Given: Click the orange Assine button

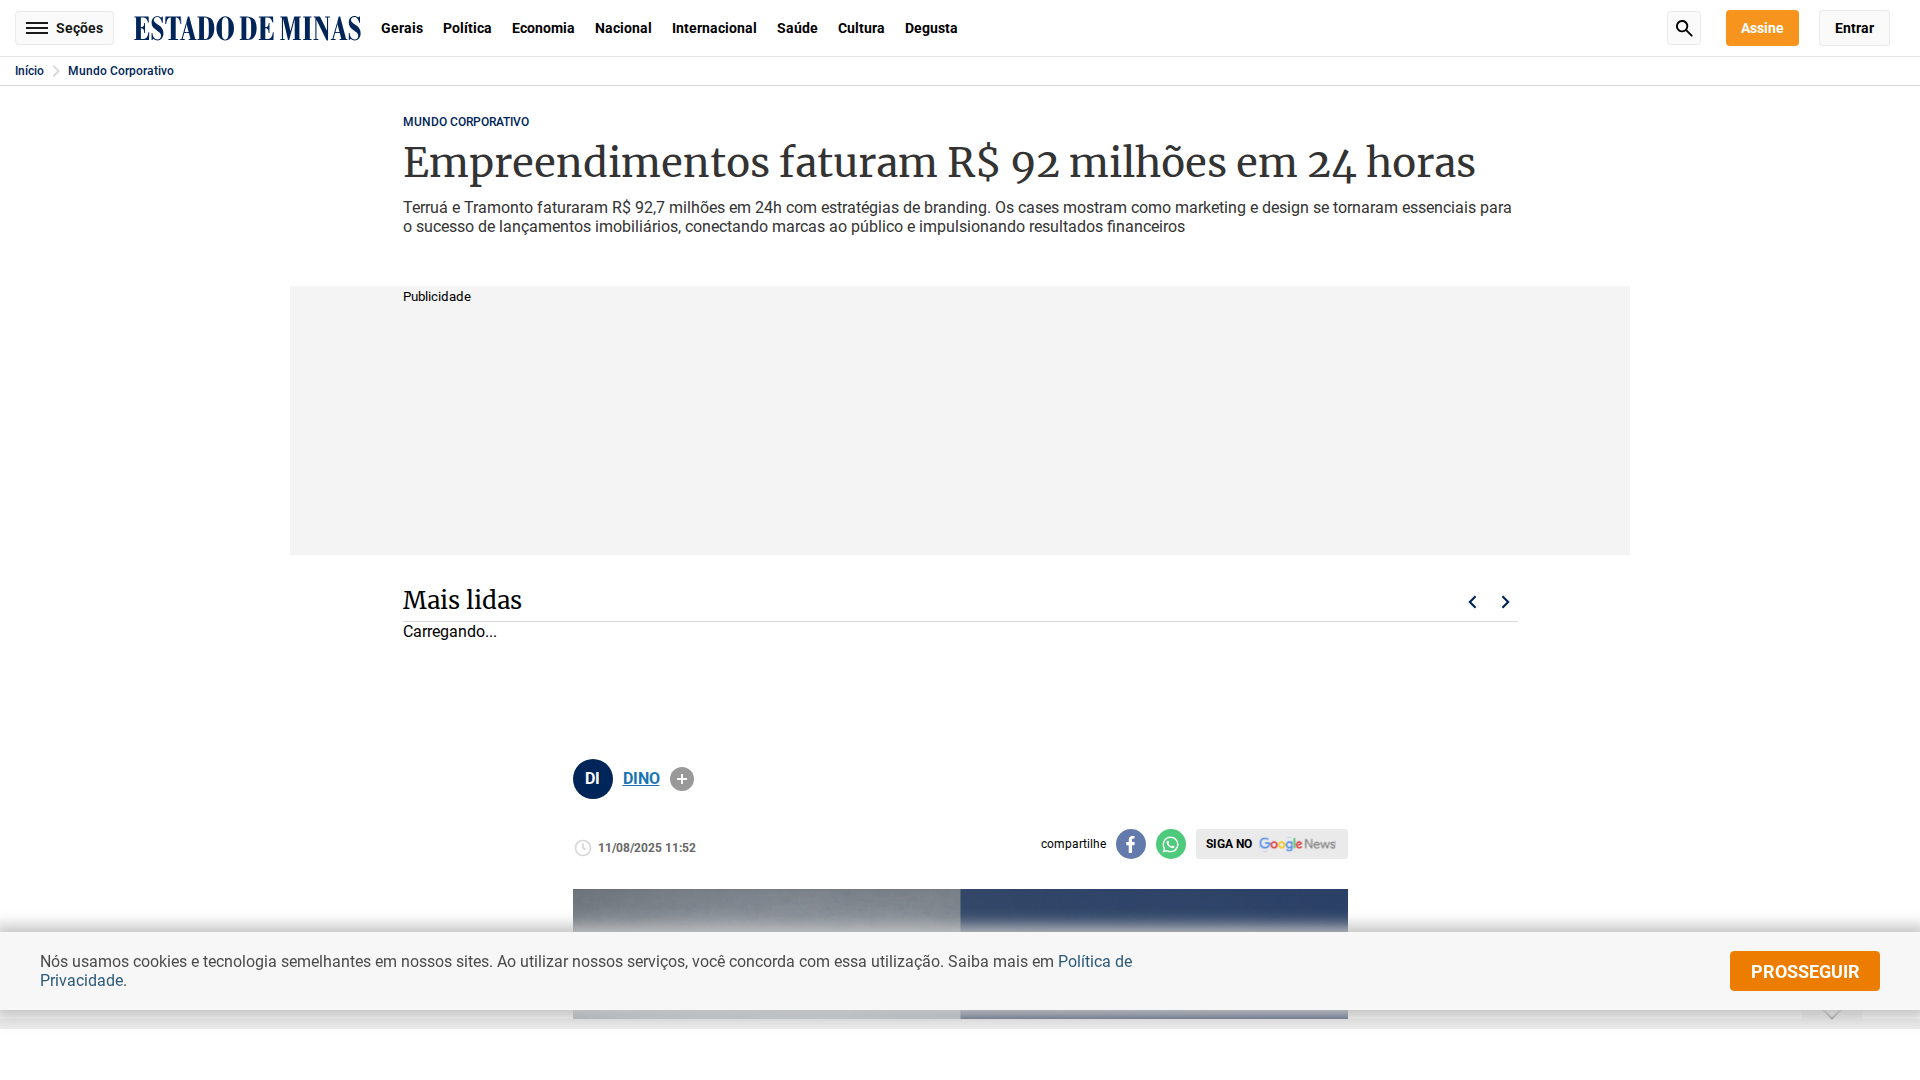Looking at the screenshot, I should 1762,28.
